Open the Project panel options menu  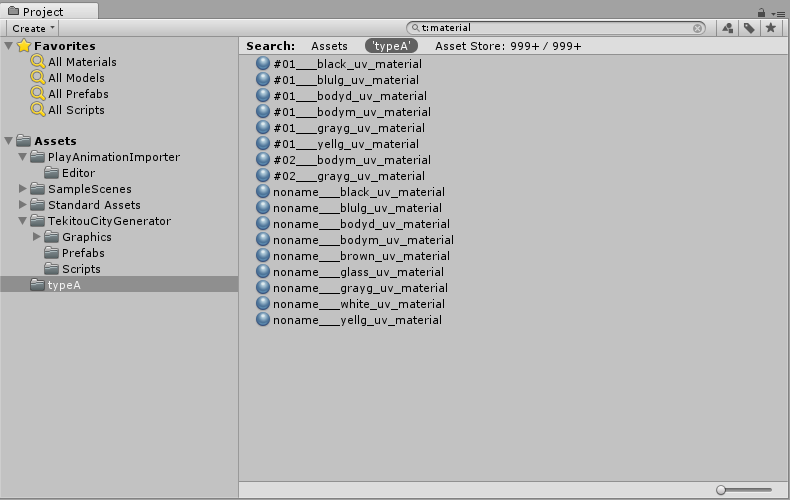click(x=778, y=14)
